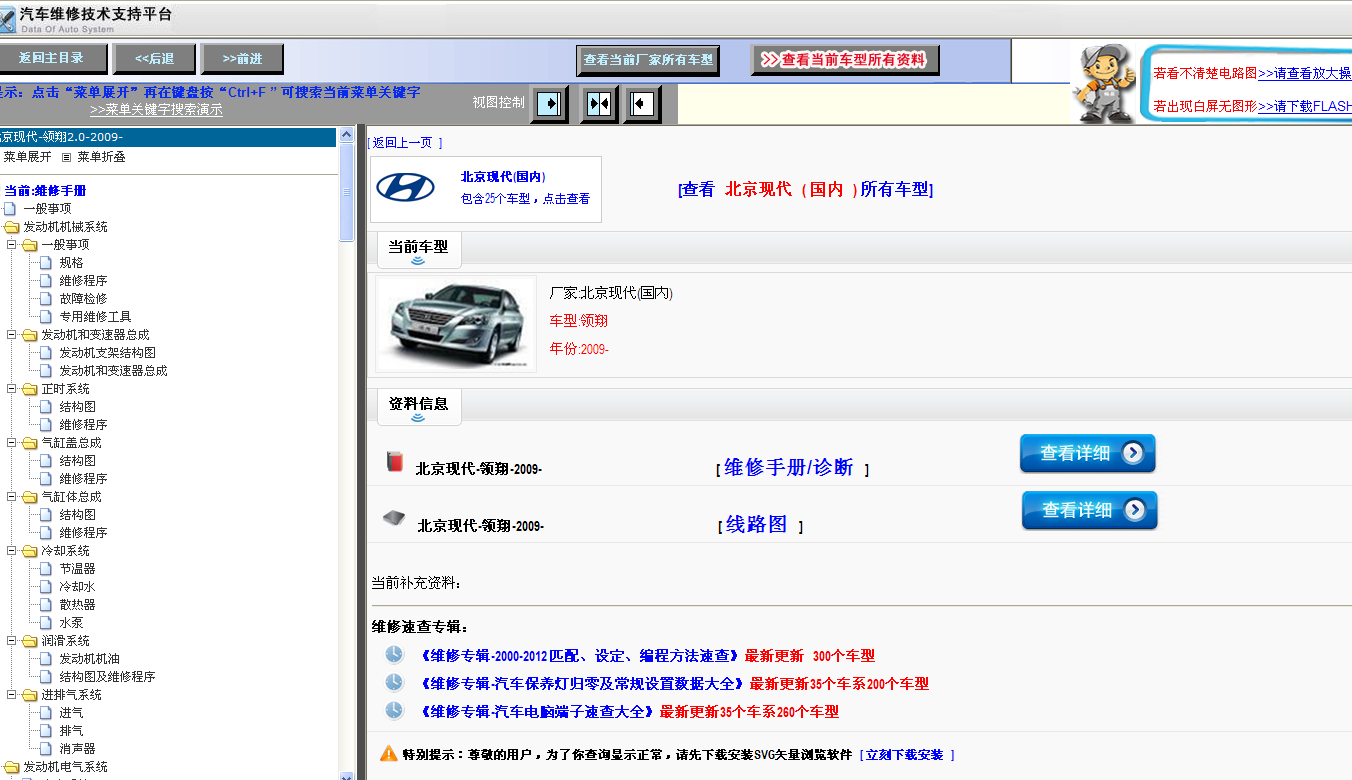This screenshot has height=780, width=1352.
Task: Click the 当前车型 section tab
Action: point(418,247)
